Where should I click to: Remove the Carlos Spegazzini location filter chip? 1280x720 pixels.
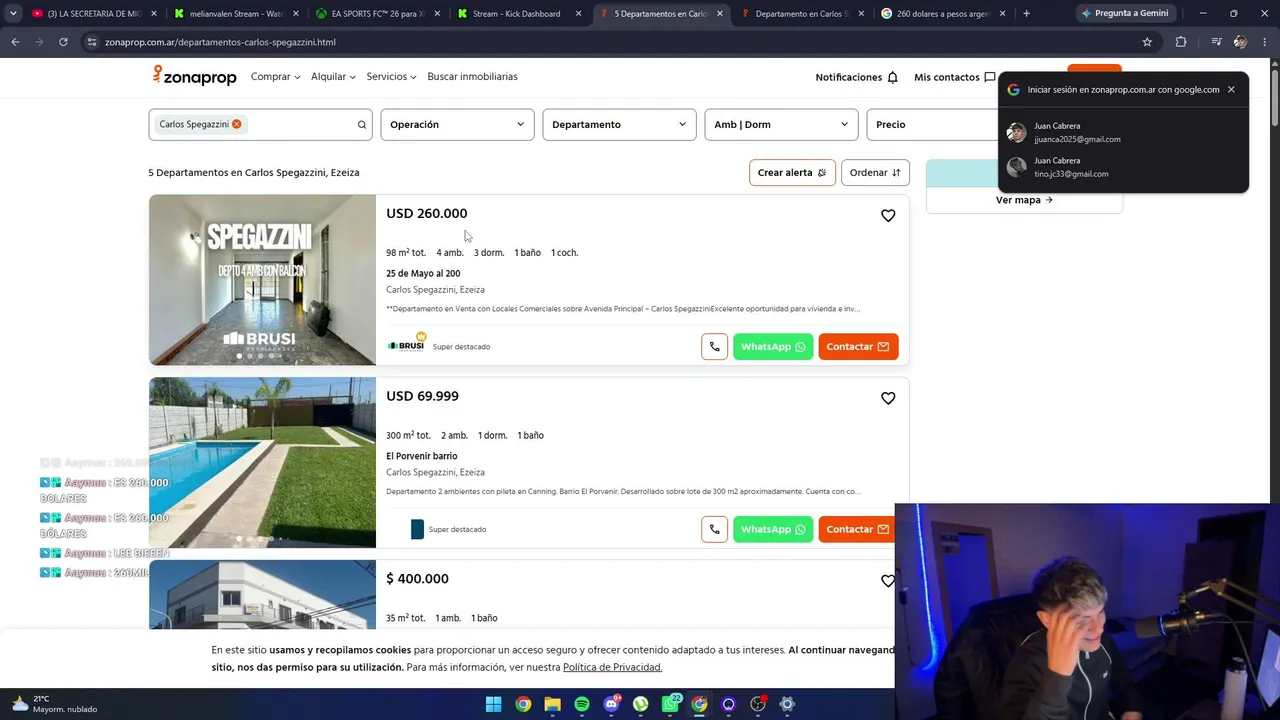click(x=237, y=124)
